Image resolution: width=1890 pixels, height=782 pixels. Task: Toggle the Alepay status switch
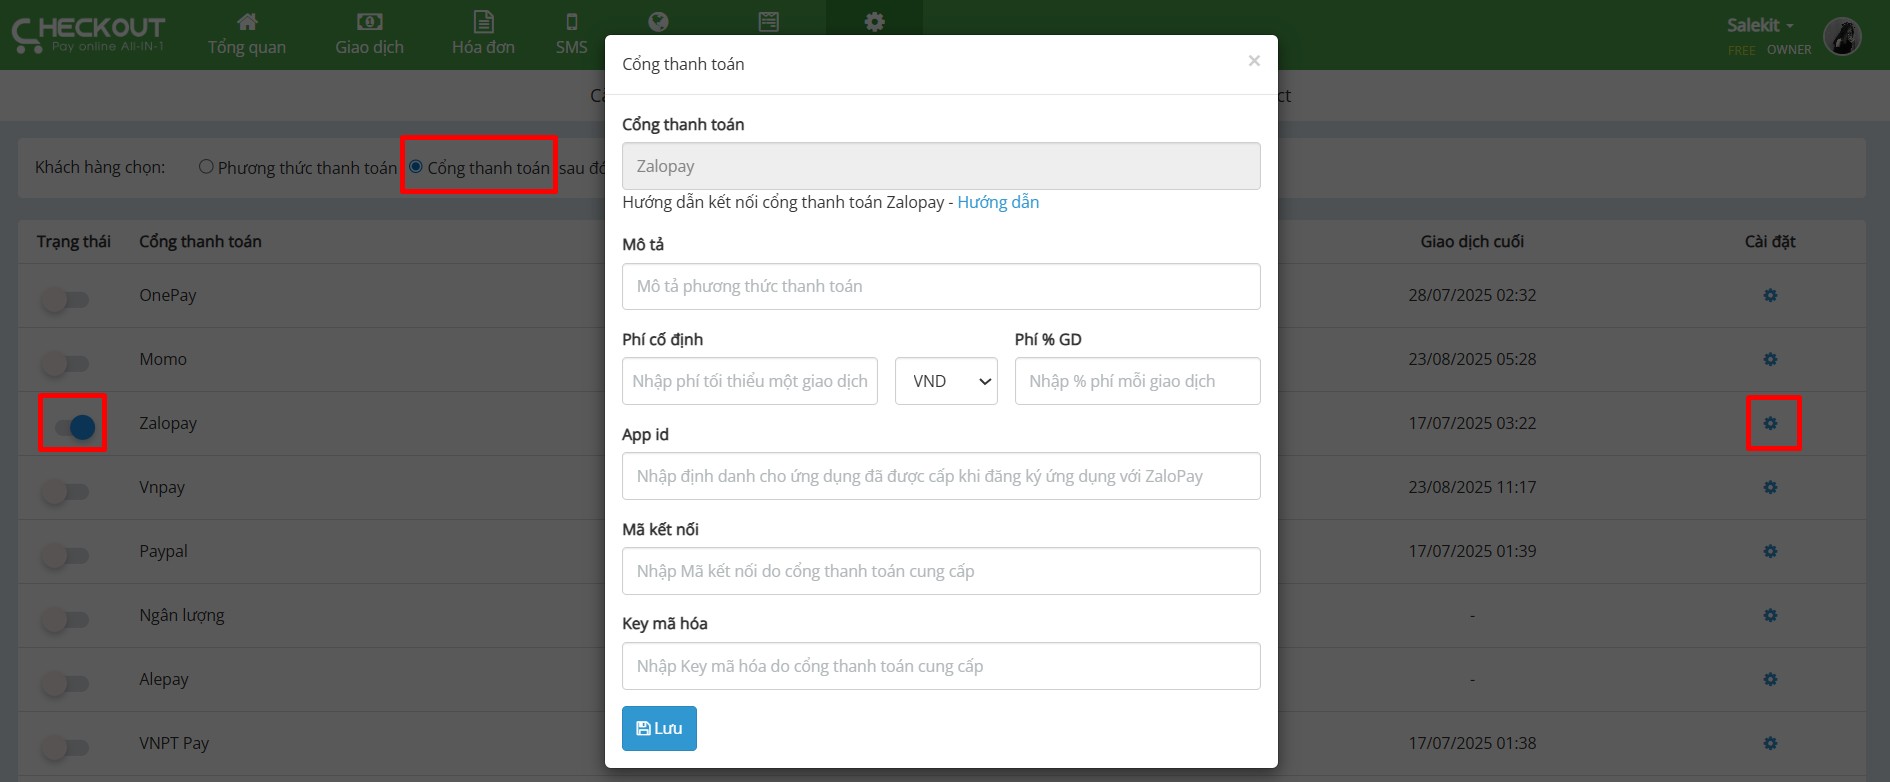pos(66,683)
